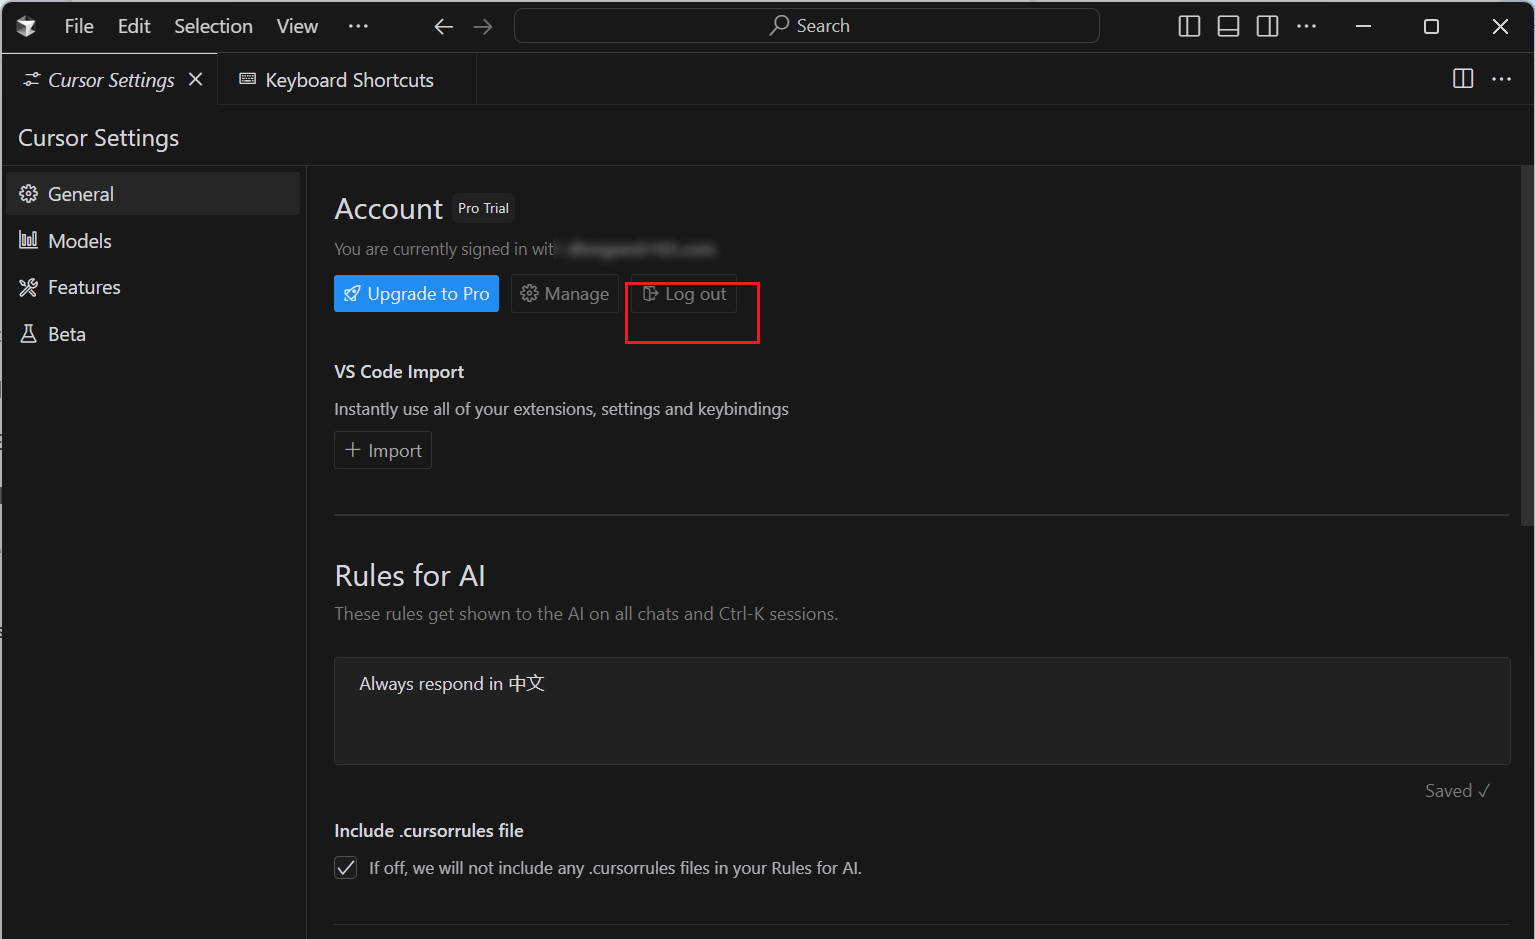
Task: Click the Search command bar
Action: (x=807, y=26)
